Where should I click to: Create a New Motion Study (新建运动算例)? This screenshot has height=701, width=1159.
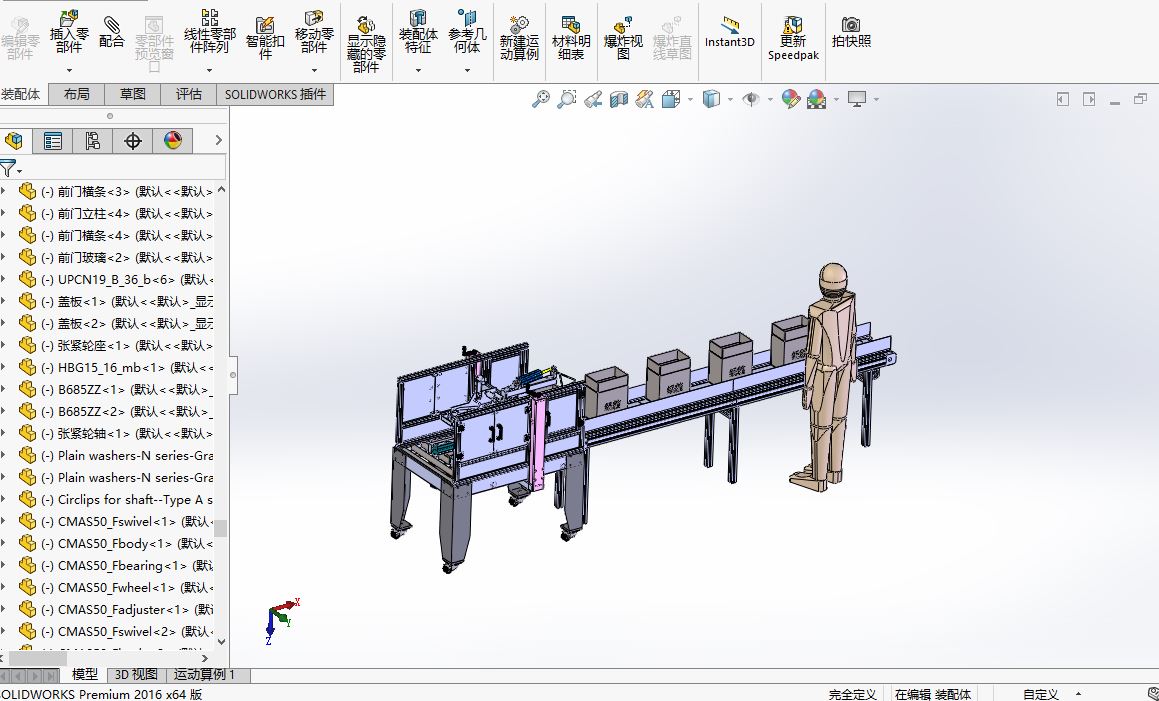coord(519,37)
